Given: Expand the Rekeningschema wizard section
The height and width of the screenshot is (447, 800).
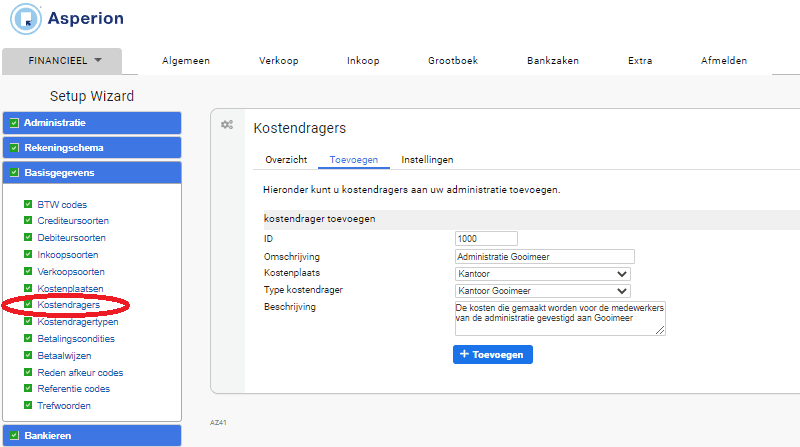Looking at the screenshot, I should coord(92,148).
